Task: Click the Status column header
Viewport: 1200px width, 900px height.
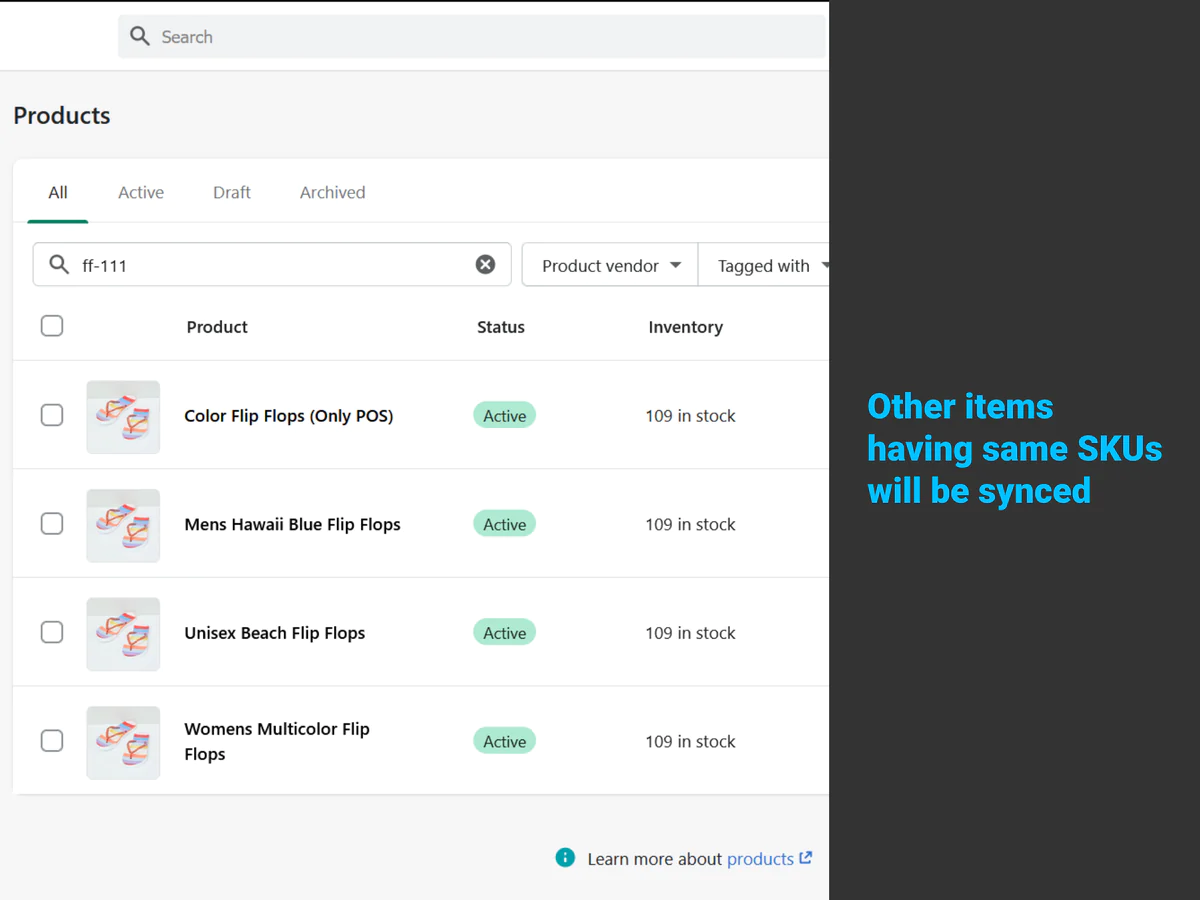Action: point(501,327)
